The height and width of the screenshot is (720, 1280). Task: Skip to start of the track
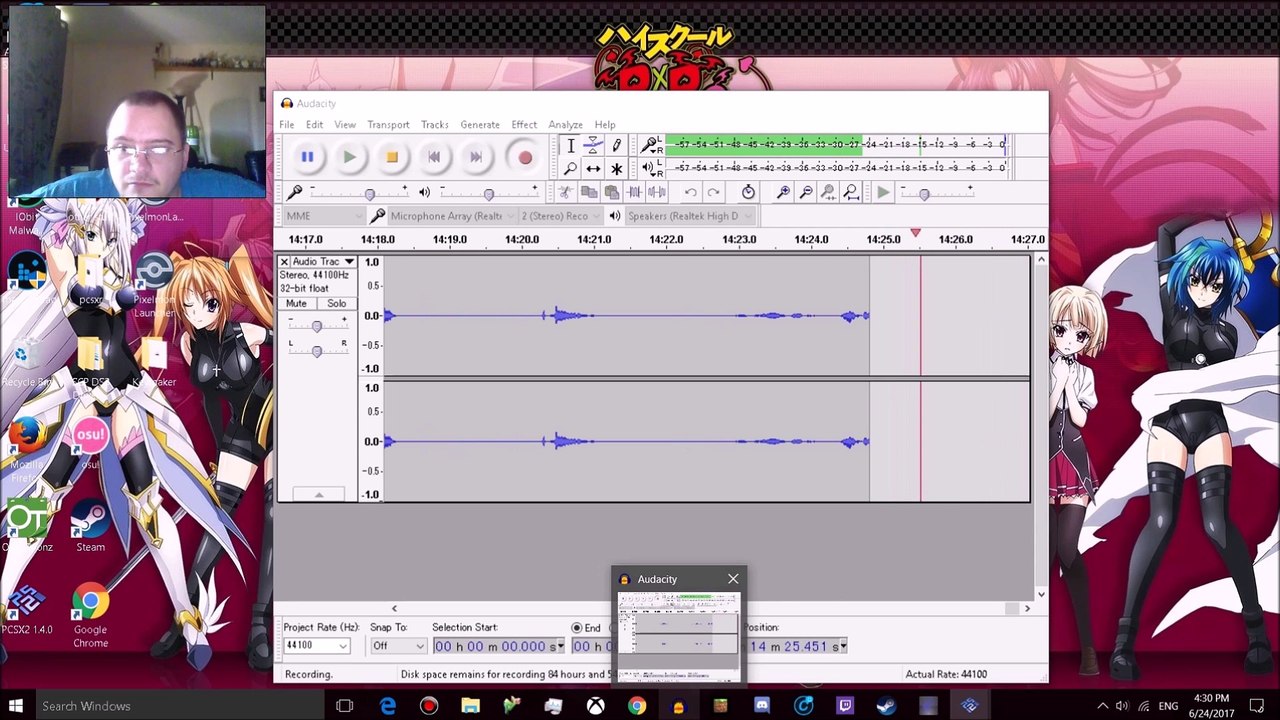(x=434, y=157)
